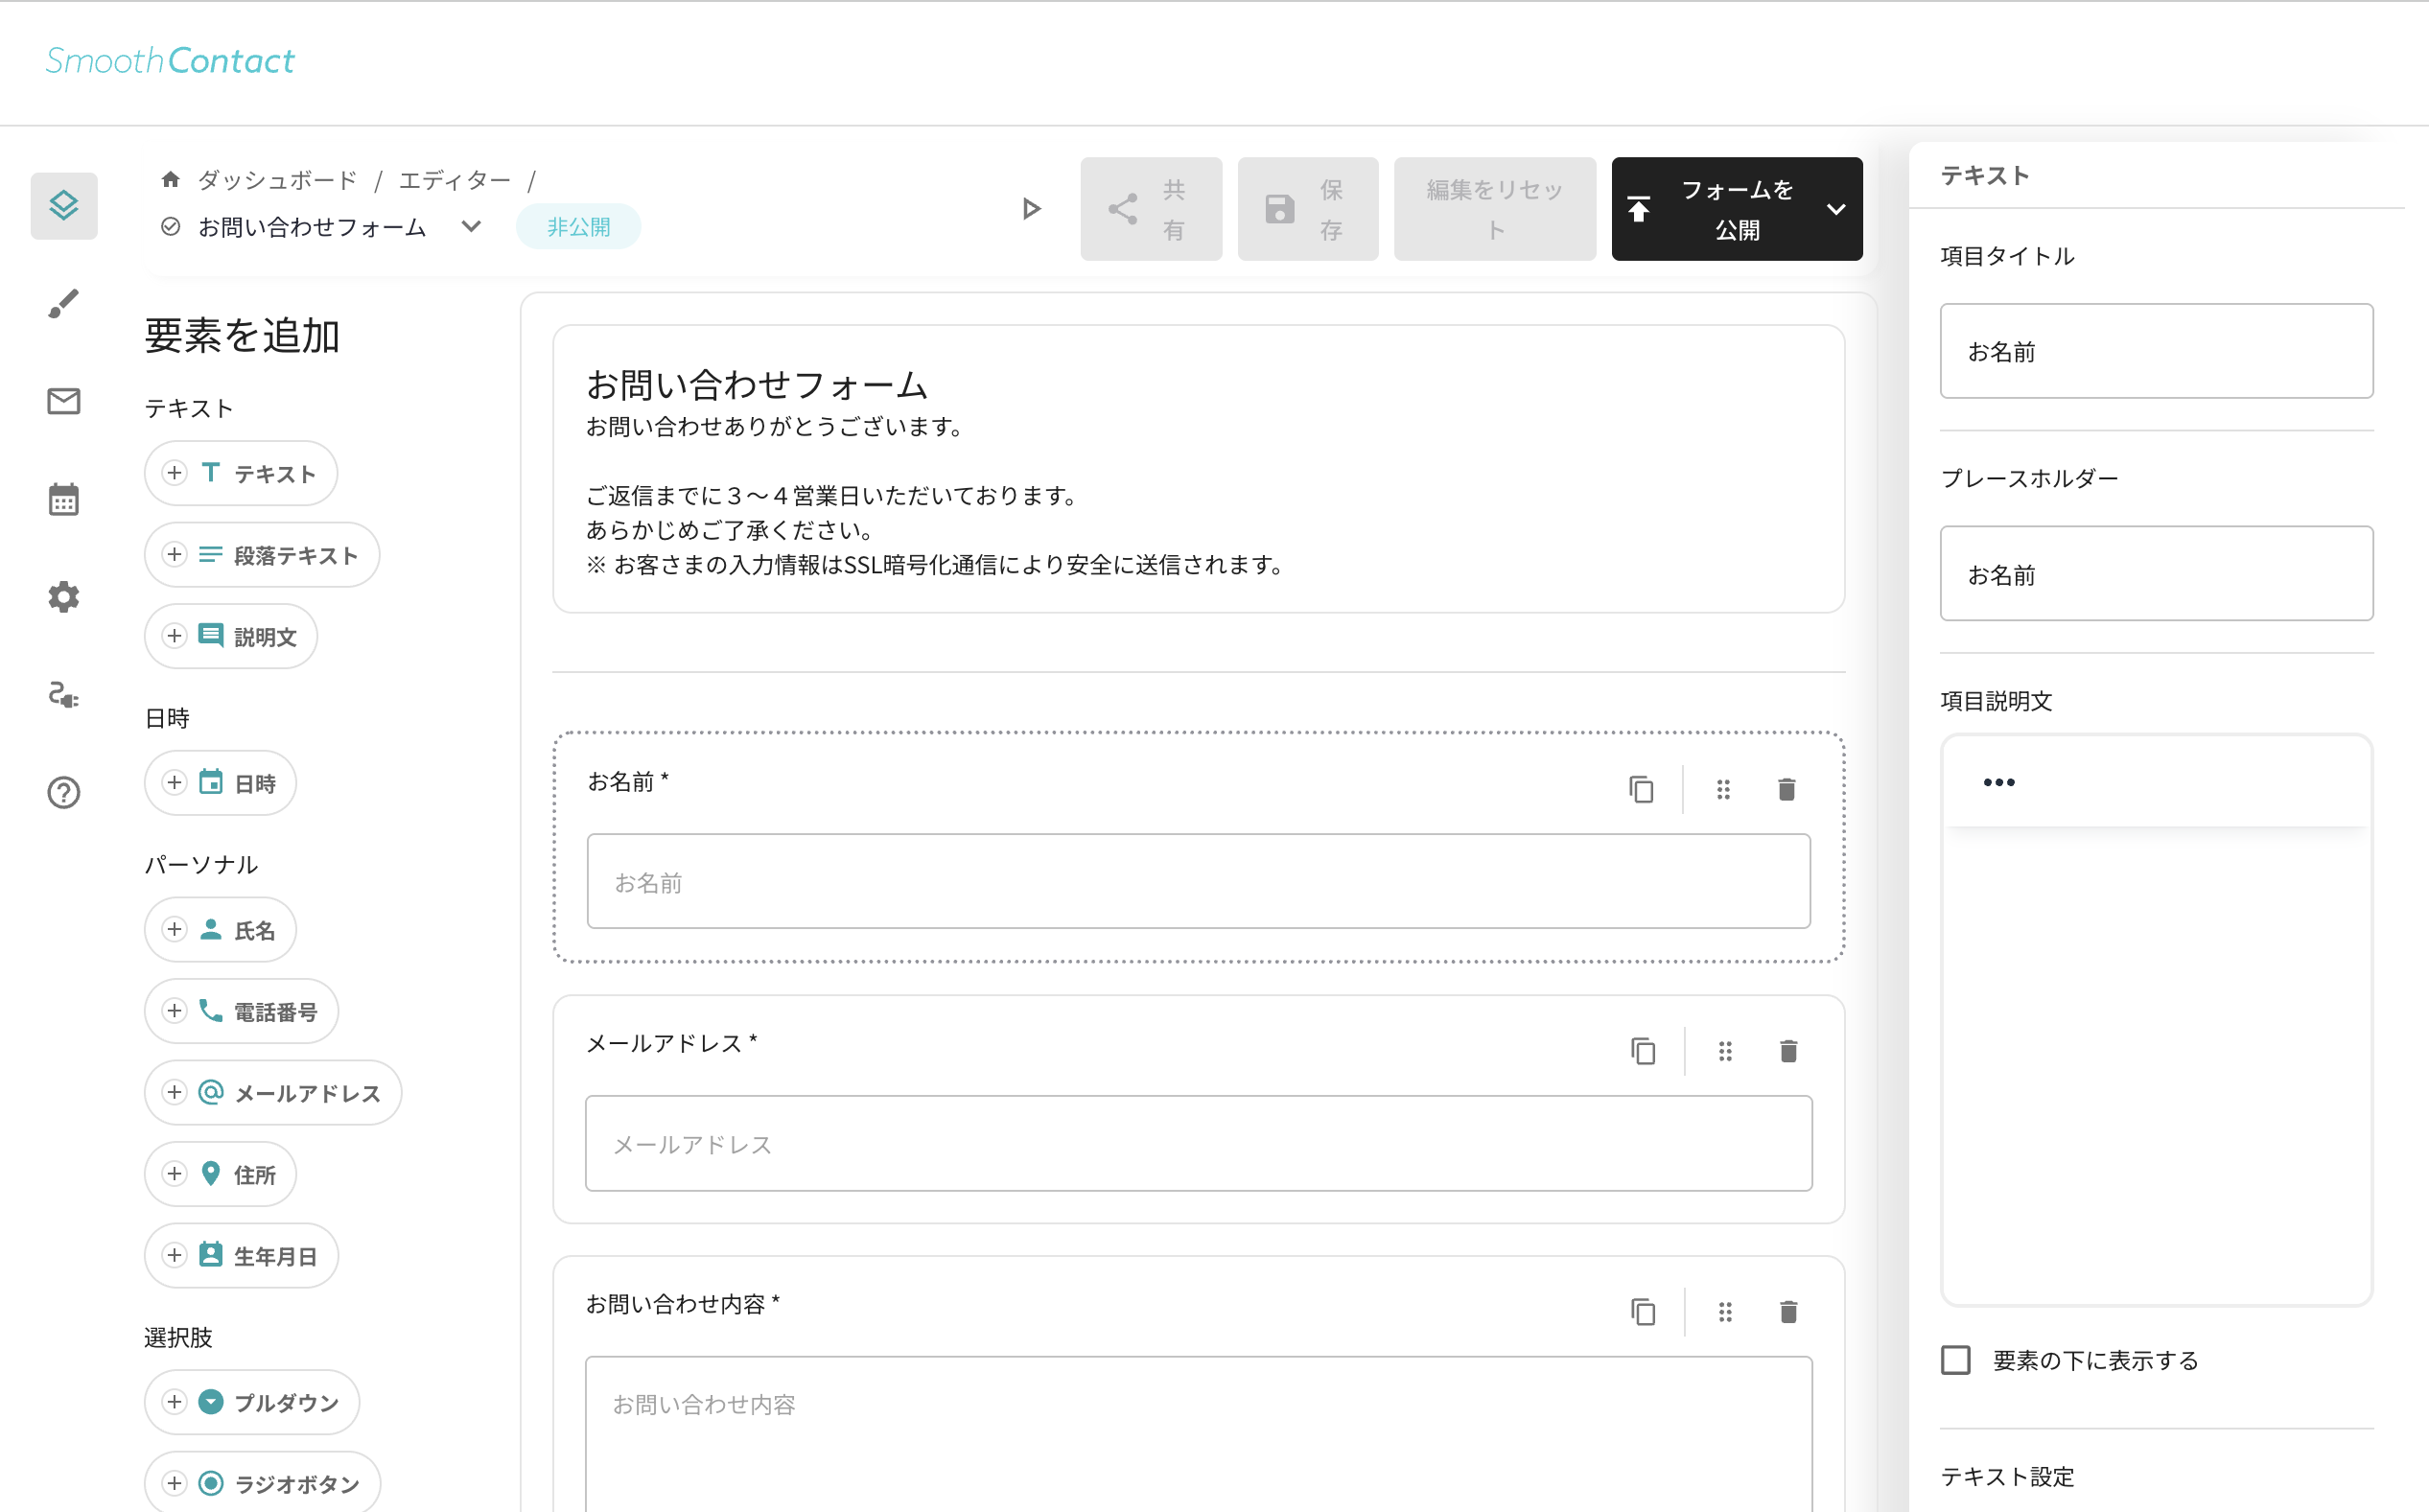Click the SmoothContact logo

(170, 61)
